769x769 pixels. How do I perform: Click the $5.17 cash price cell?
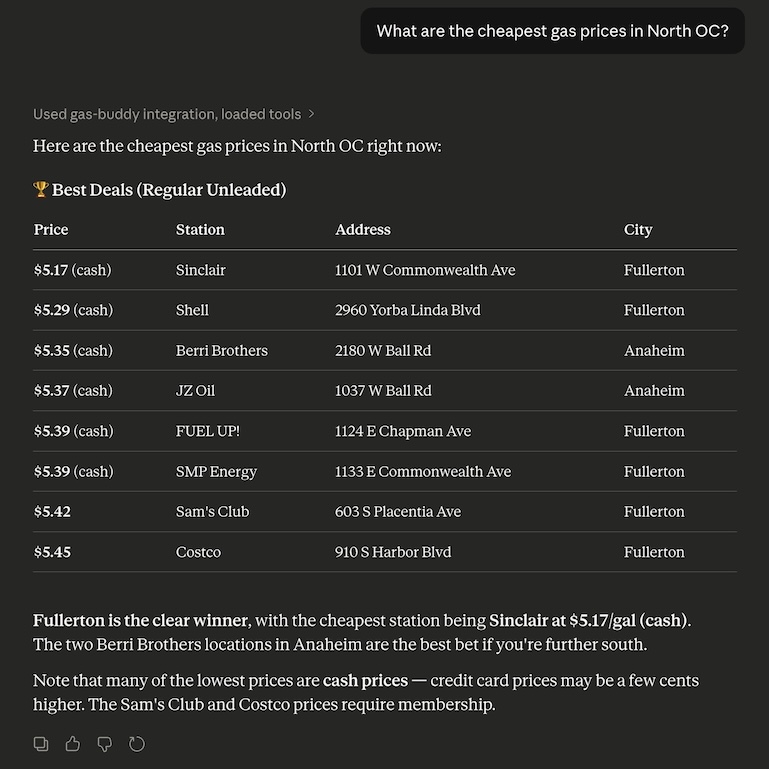click(x=73, y=270)
